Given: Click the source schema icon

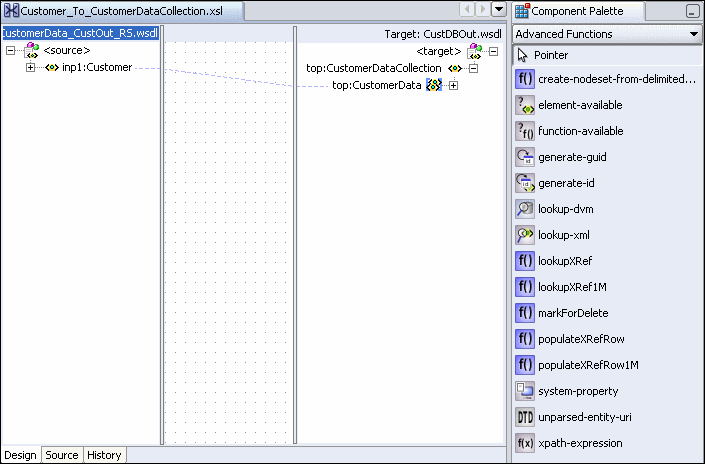Looking at the screenshot, I should click(32, 50).
